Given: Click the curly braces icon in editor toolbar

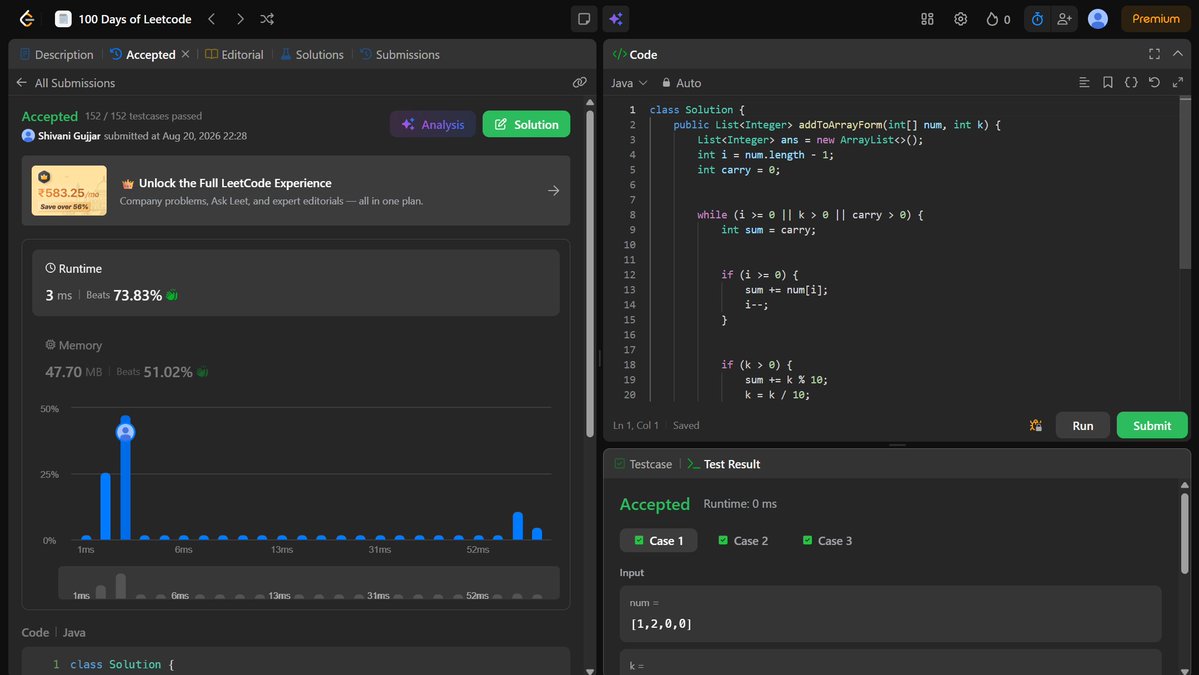Looking at the screenshot, I should [1131, 83].
